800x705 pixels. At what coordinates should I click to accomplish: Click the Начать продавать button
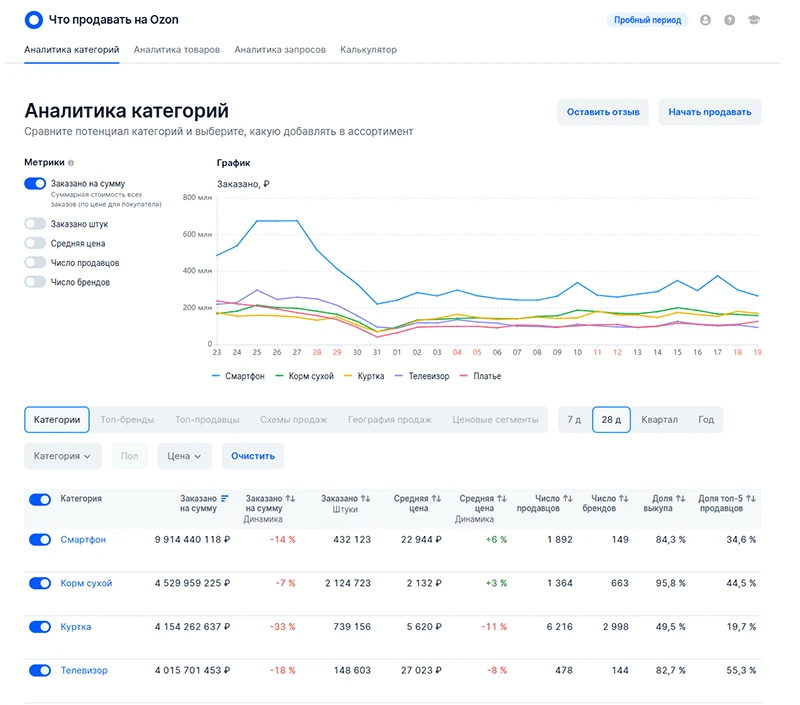710,112
